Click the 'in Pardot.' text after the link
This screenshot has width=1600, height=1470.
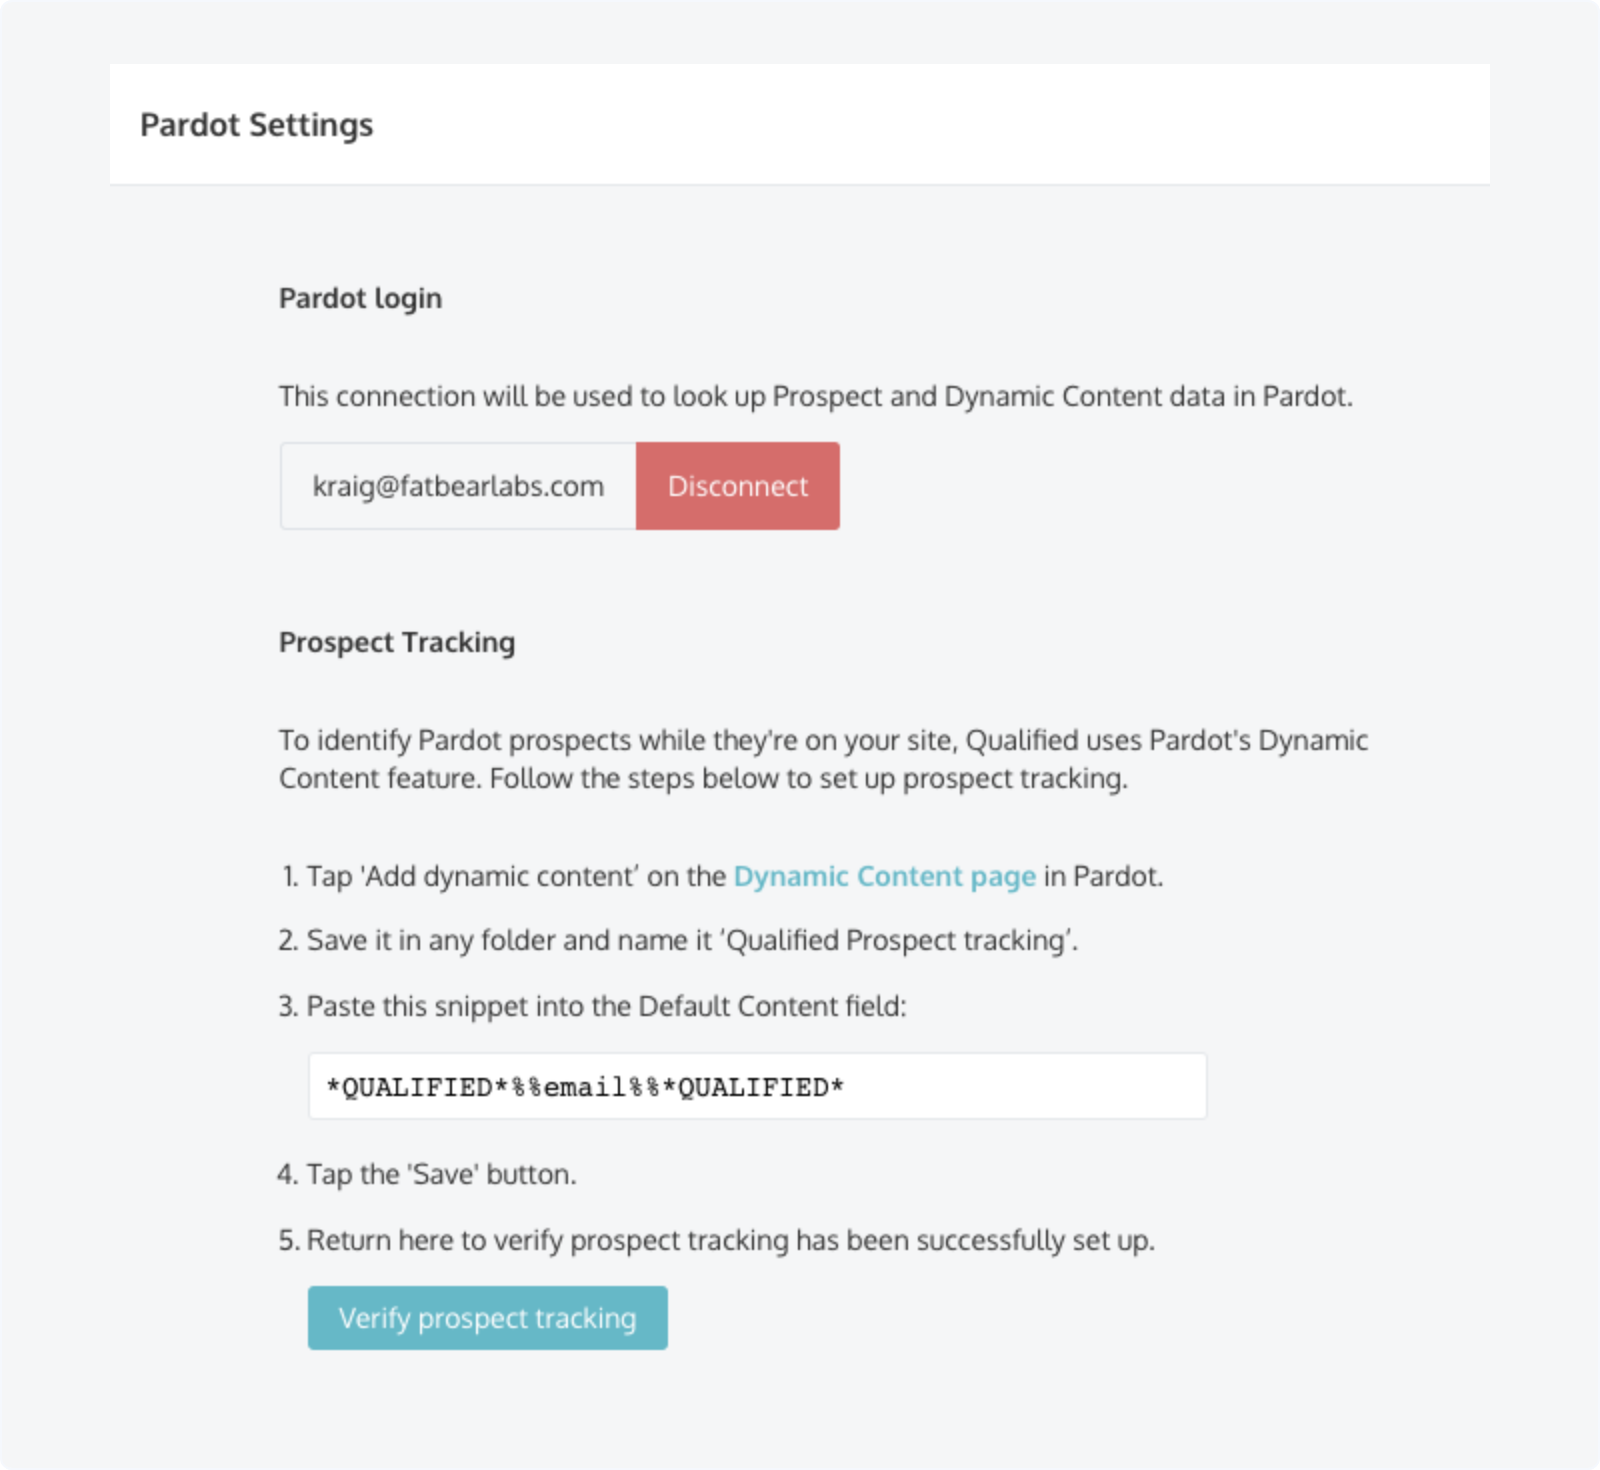point(1103,876)
